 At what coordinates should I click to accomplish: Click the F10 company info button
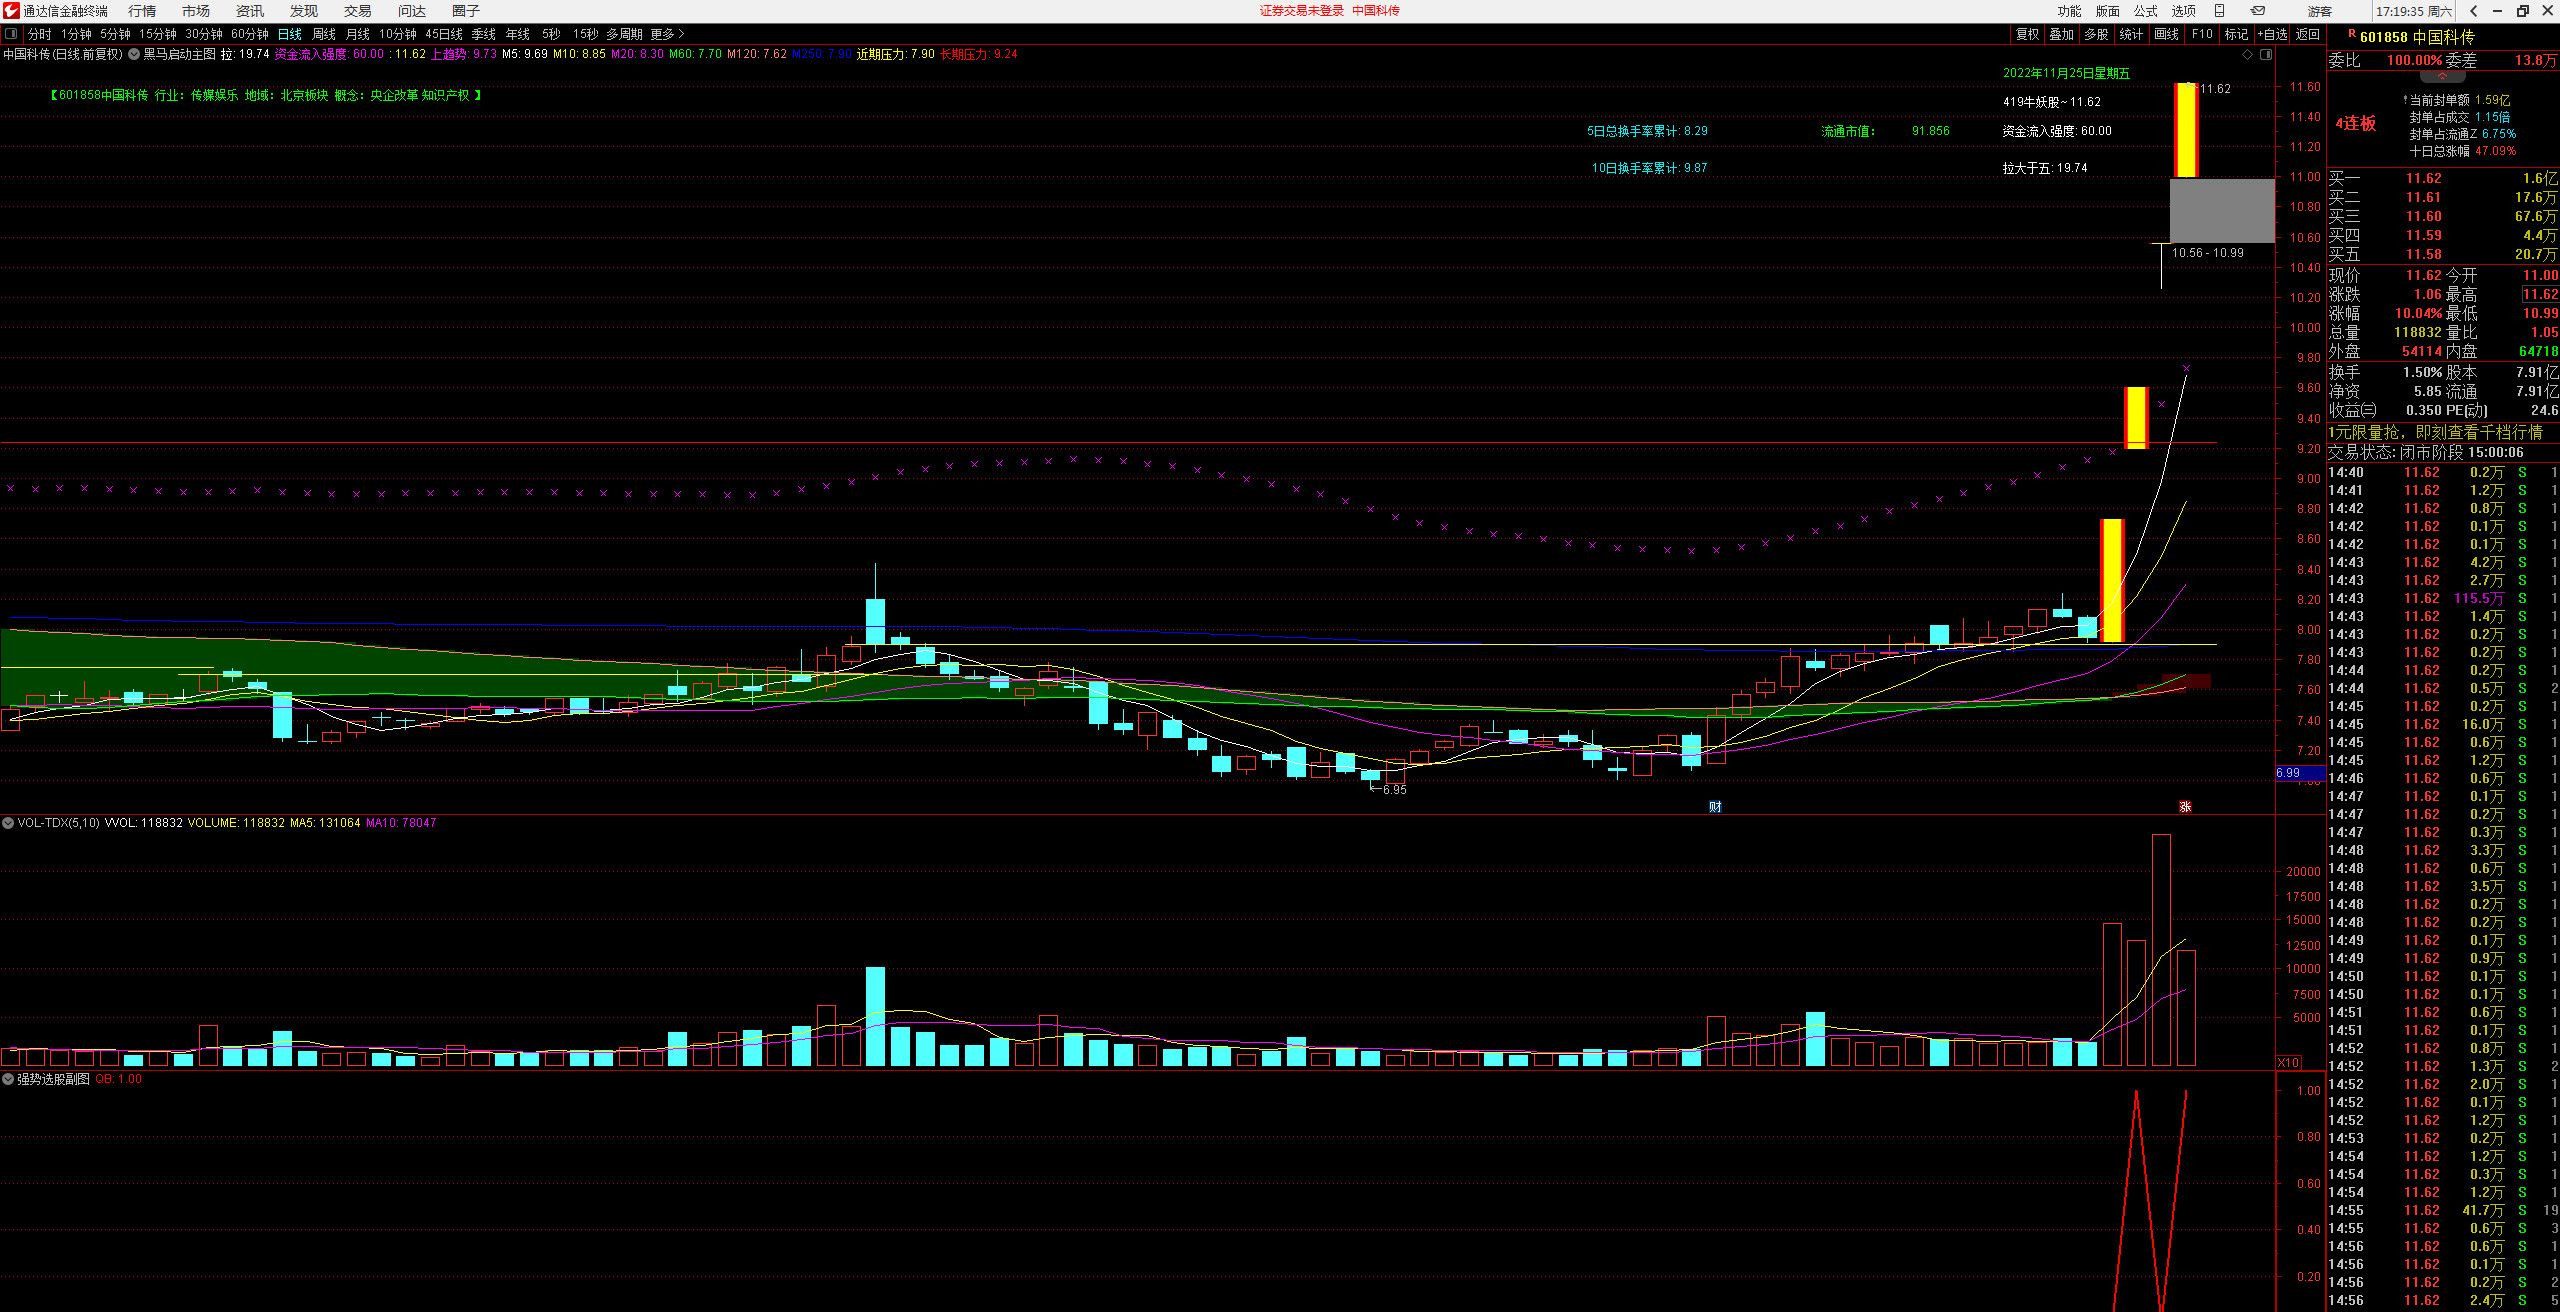click(2202, 34)
